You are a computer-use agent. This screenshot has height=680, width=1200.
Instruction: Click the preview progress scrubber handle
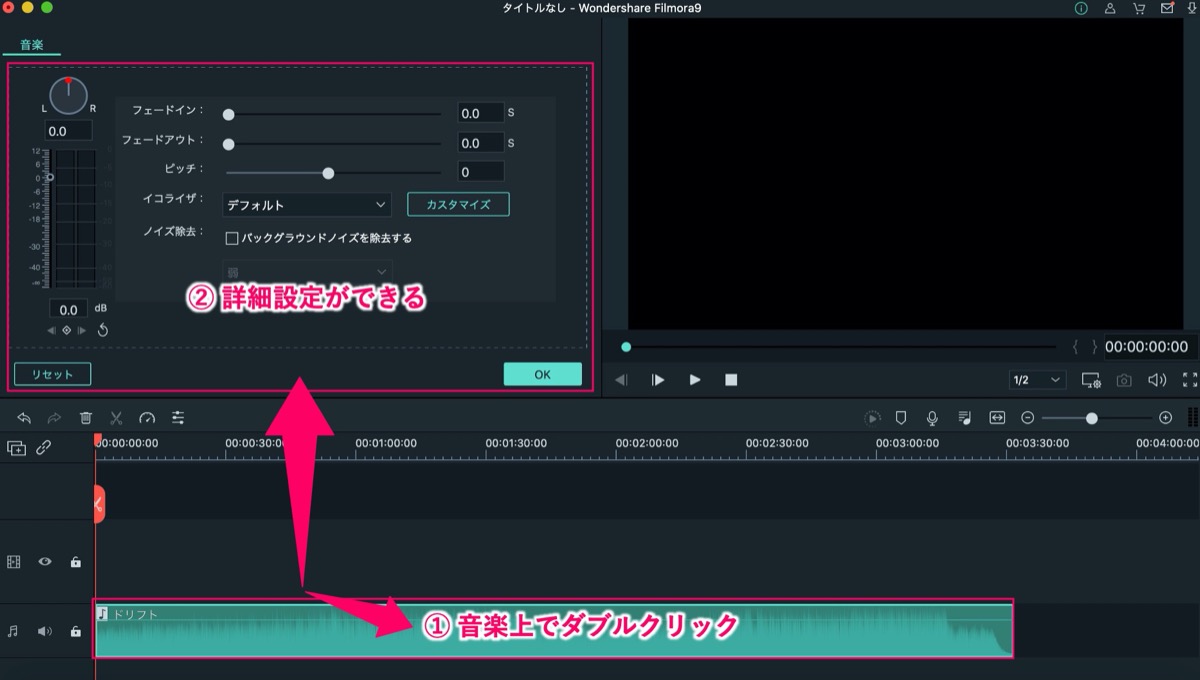pos(626,347)
